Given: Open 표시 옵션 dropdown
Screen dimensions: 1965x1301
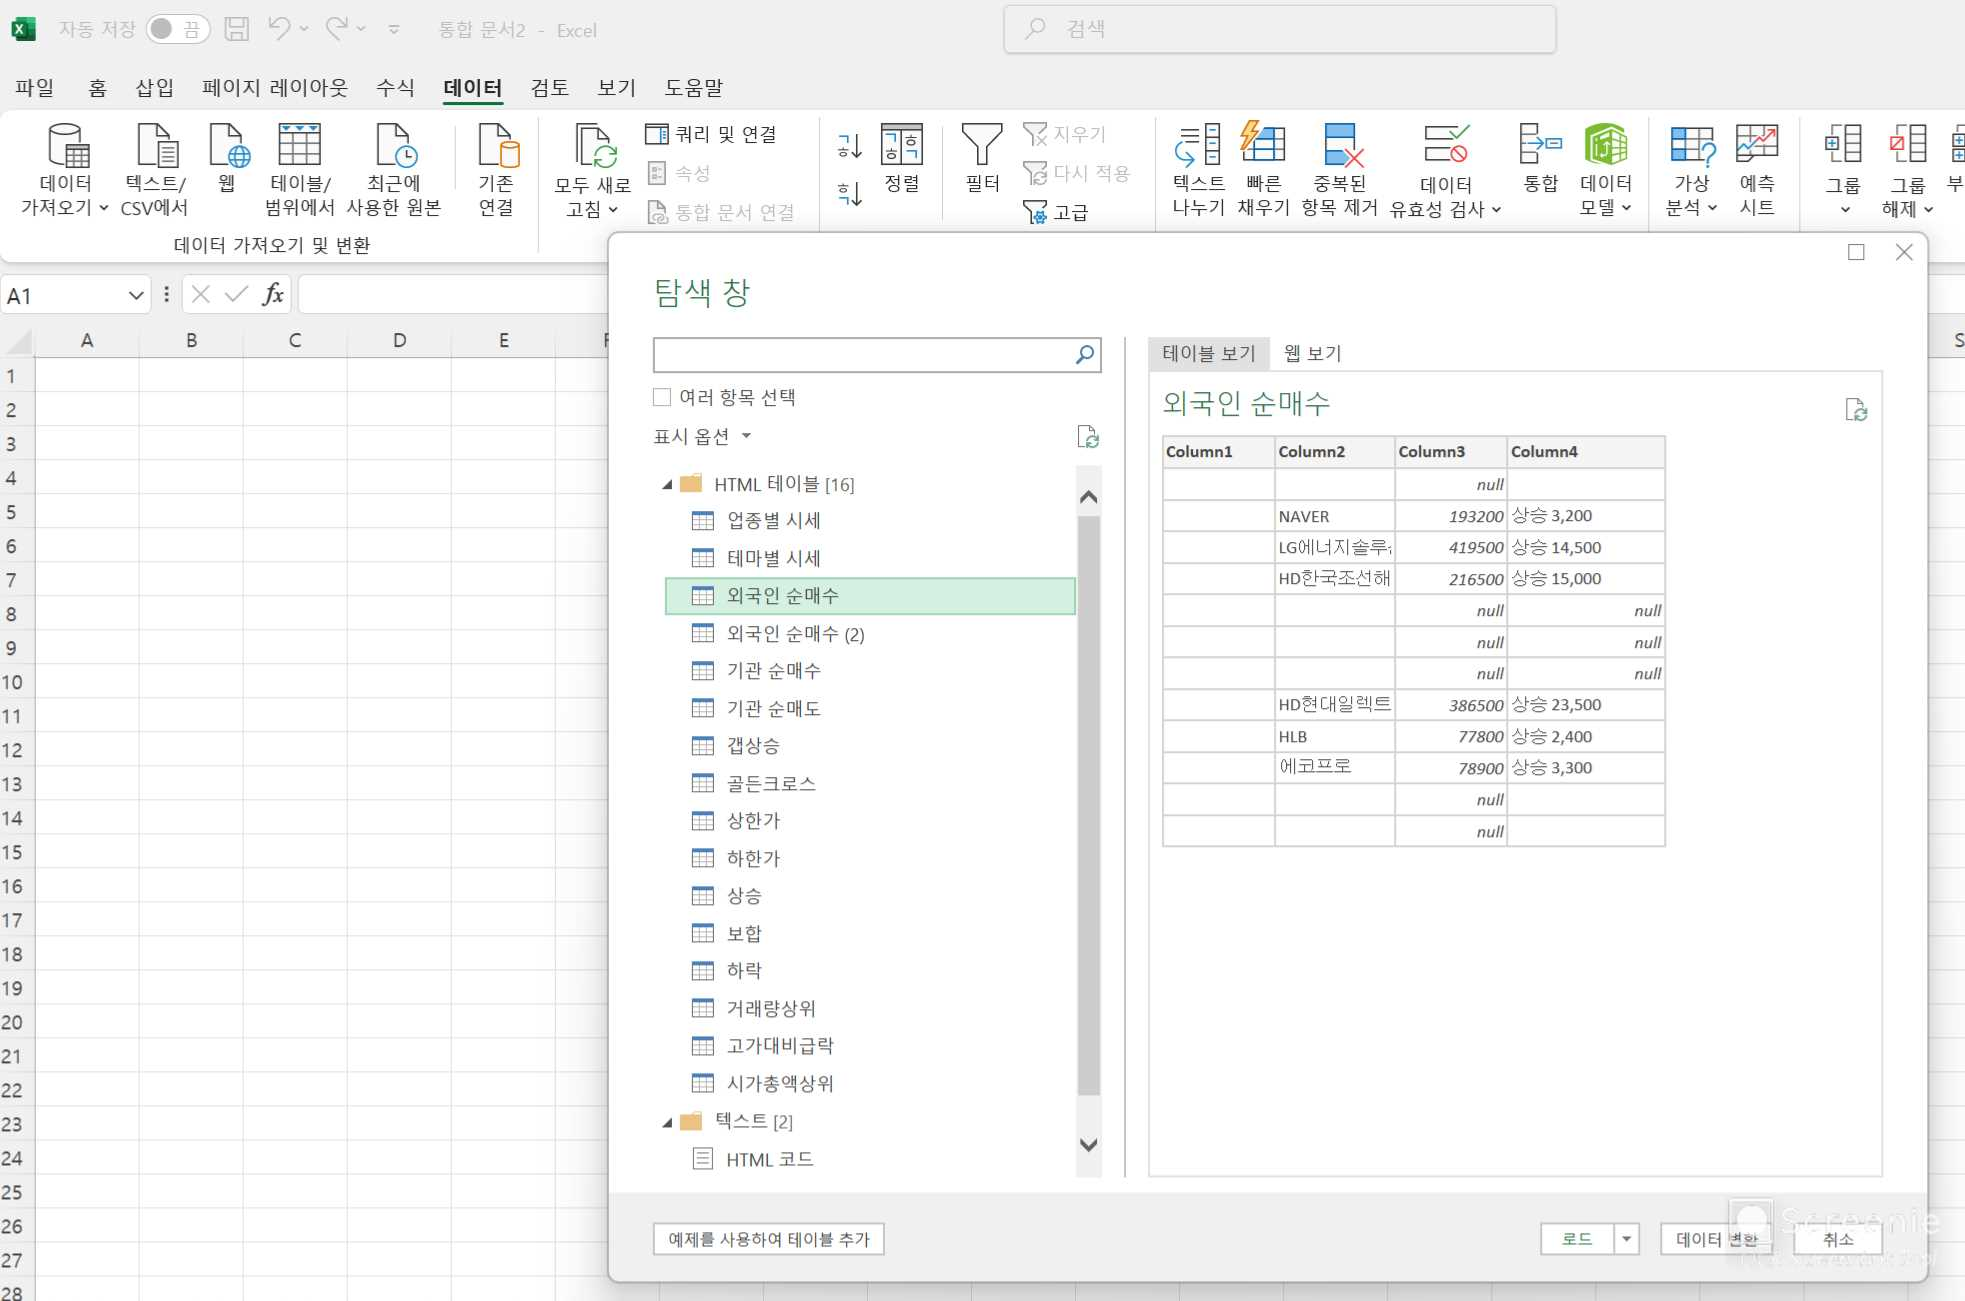Looking at the screenshot, I should [x=702, y=436].
